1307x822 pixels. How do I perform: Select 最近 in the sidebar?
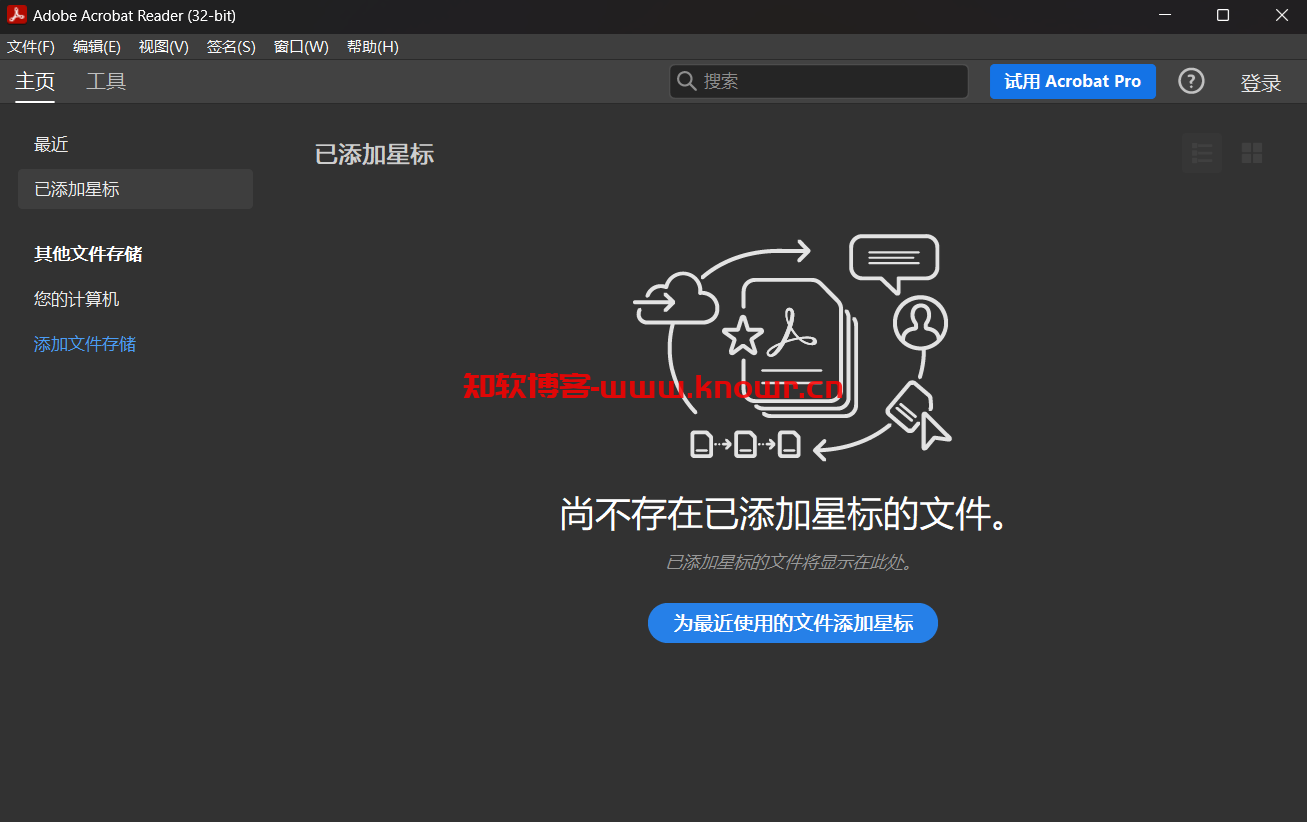coord(51,145)
